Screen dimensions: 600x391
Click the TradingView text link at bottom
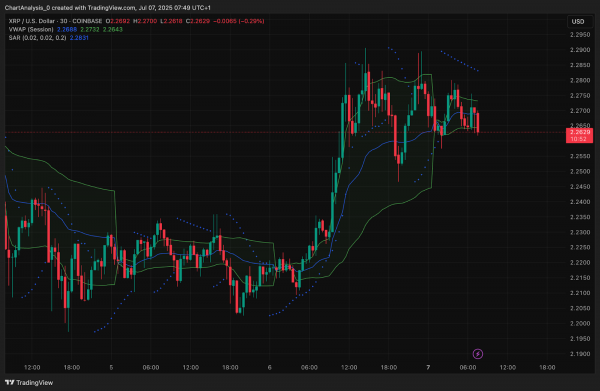coord(34,383)
